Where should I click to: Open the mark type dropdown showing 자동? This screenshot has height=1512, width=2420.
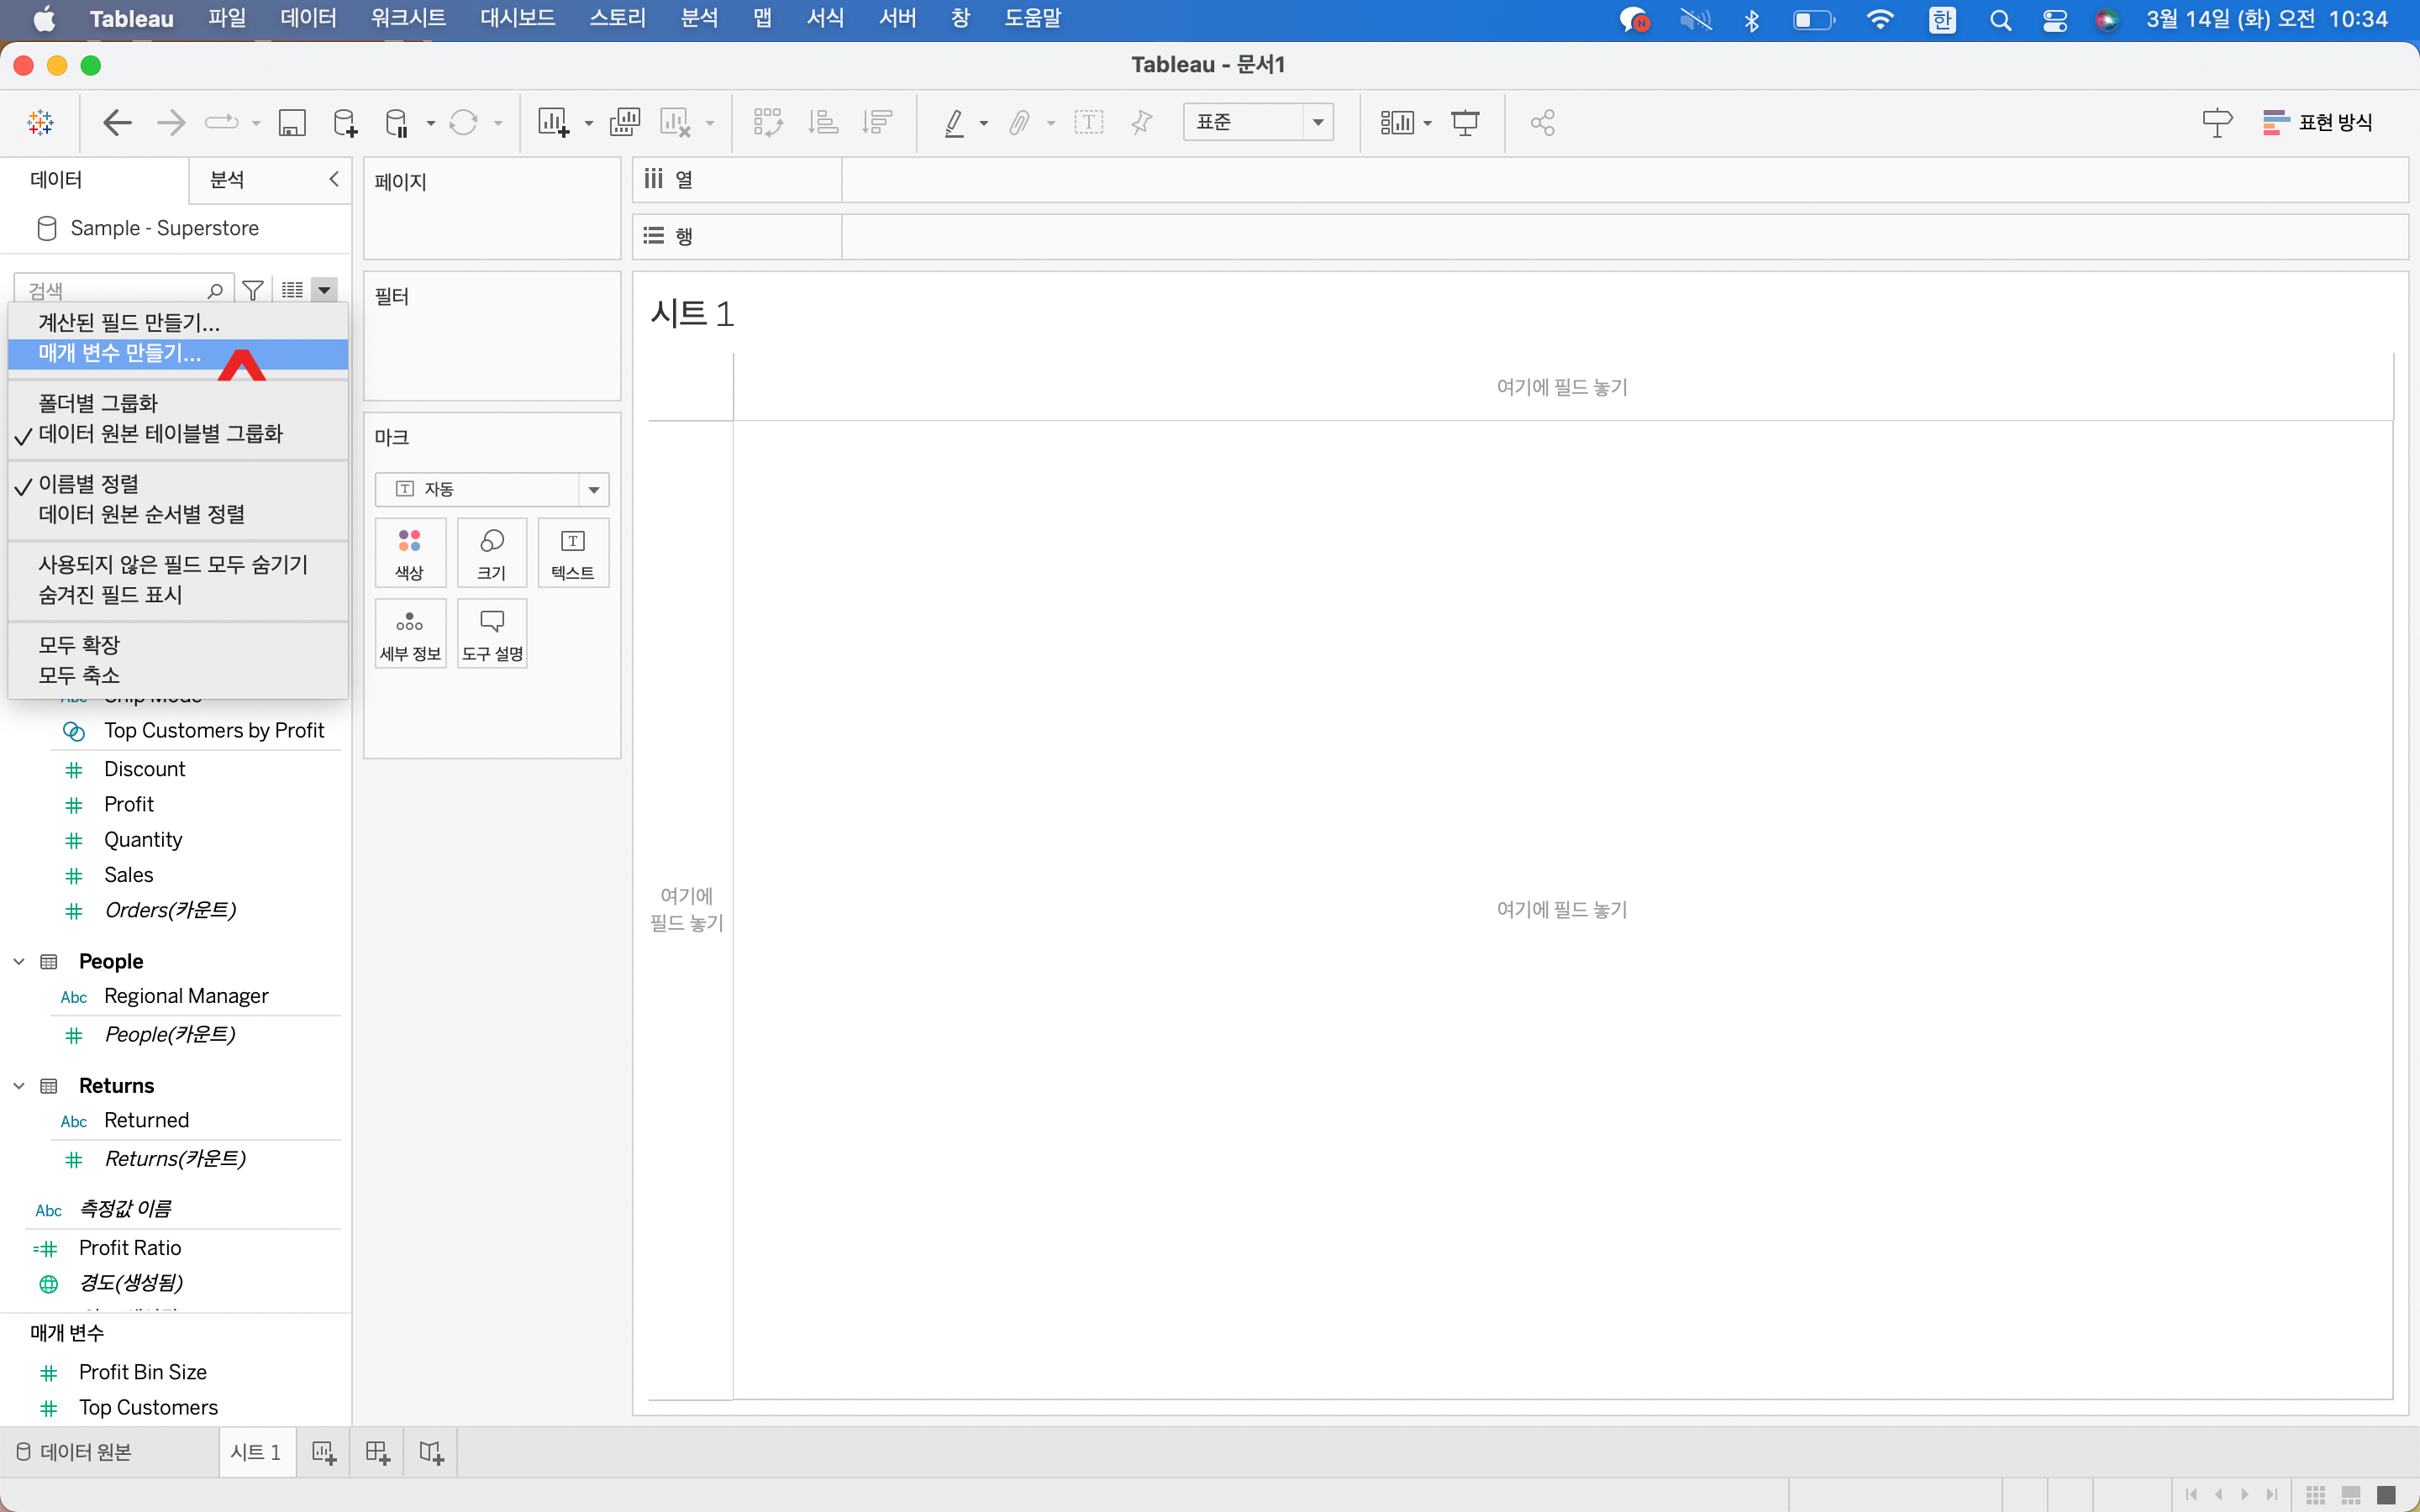(x=491, y=489)
